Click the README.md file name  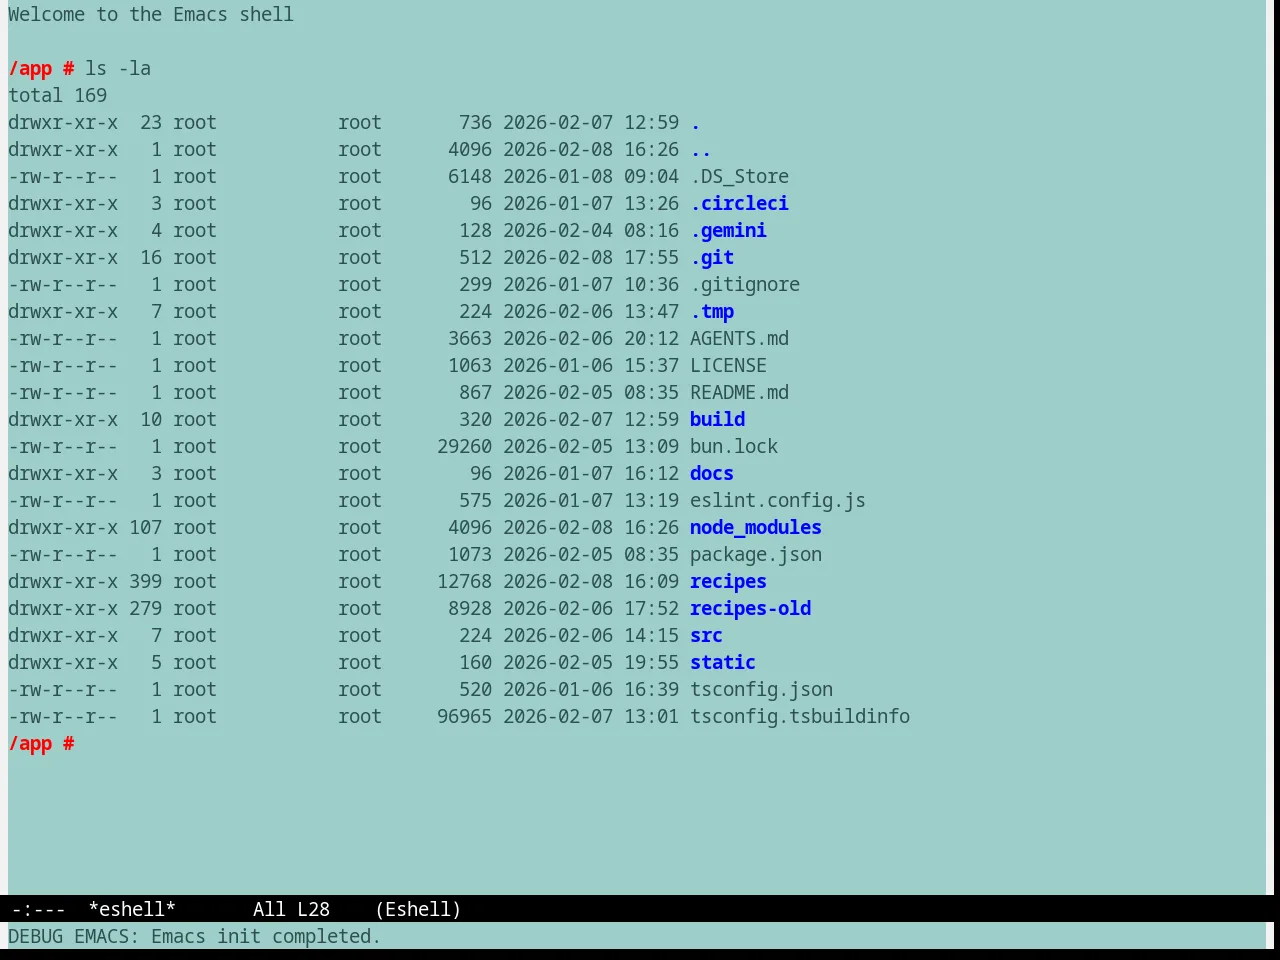pyautogui.click(x=739, y=393)
